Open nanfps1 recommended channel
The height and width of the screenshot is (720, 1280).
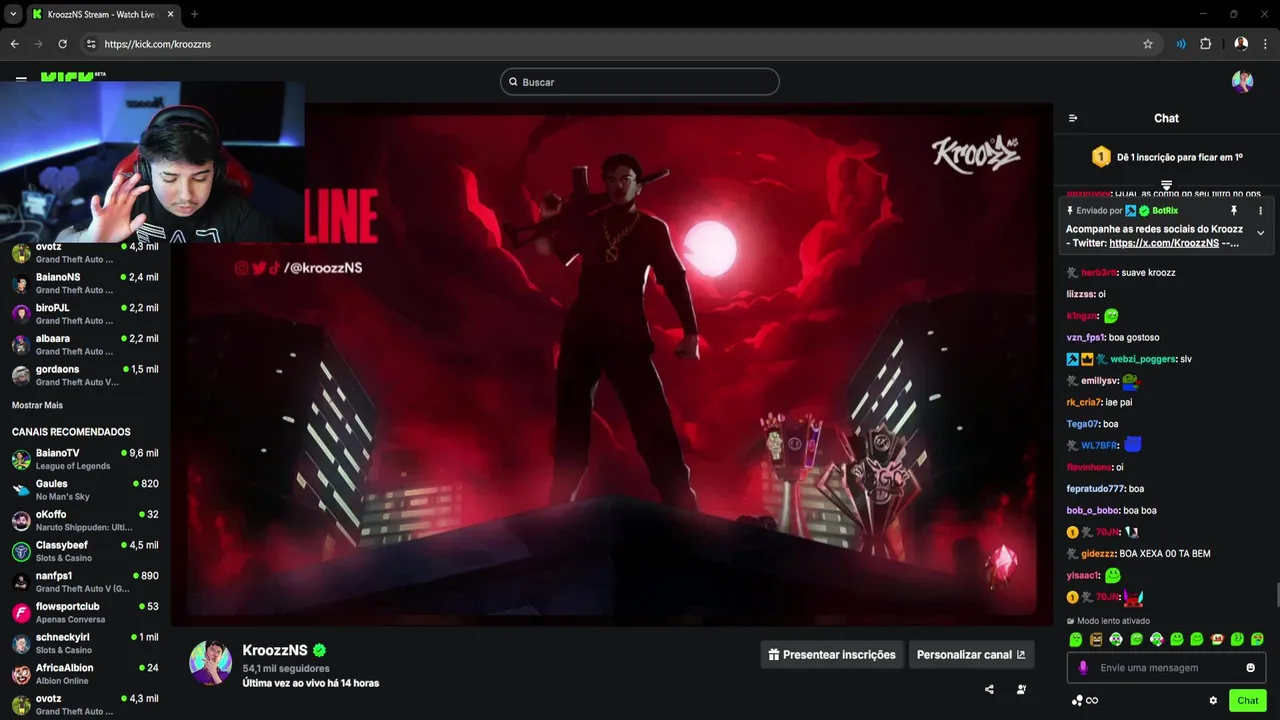click(x=85, y=582)
